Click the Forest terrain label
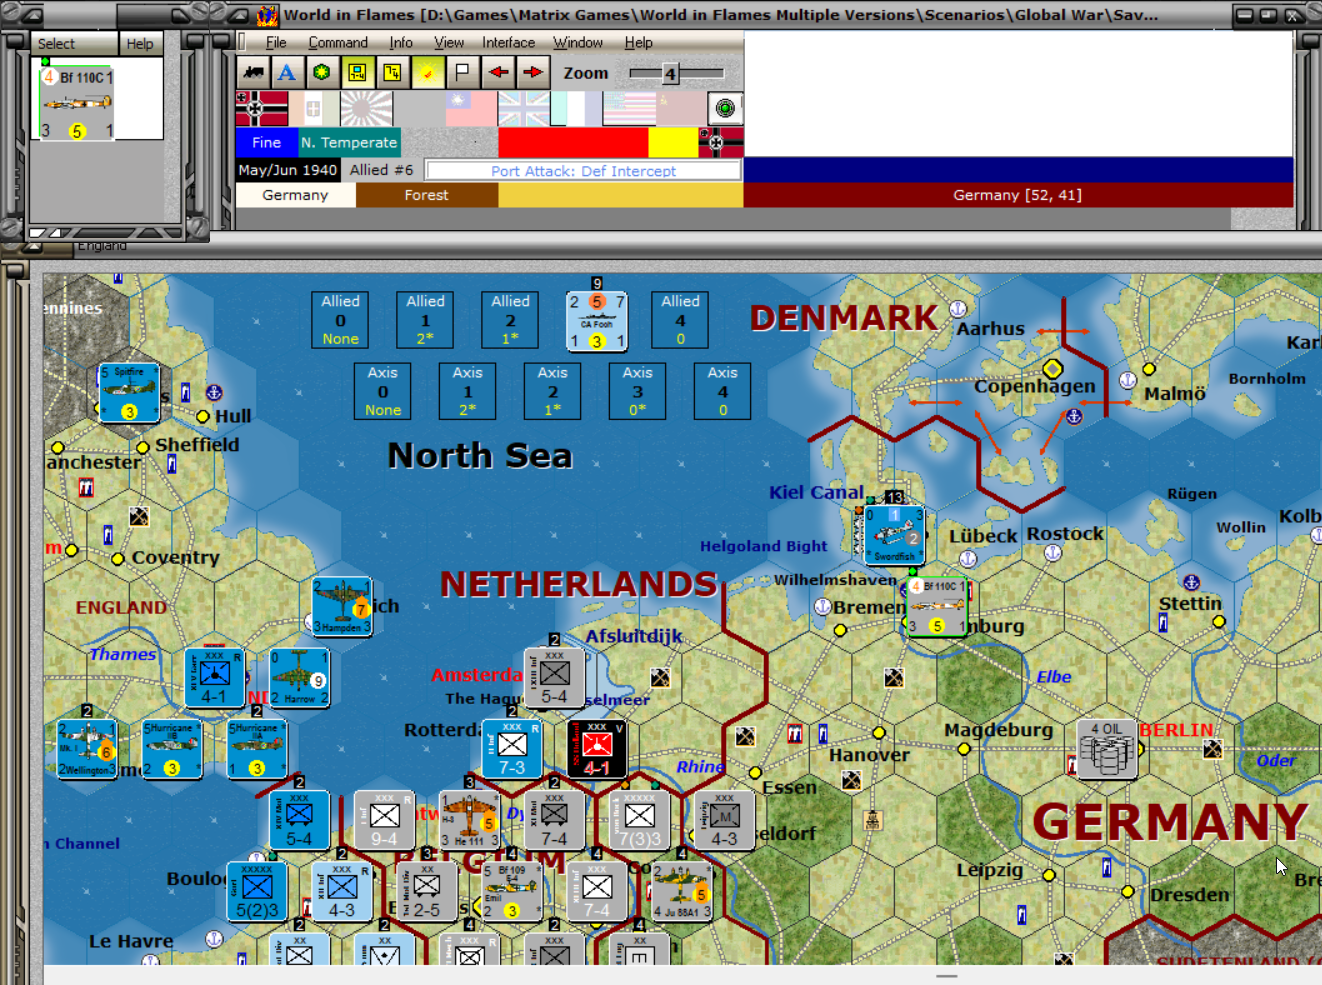Image resolution: width=1322 pixels, height=985 pixels. (x=426, y=195)
